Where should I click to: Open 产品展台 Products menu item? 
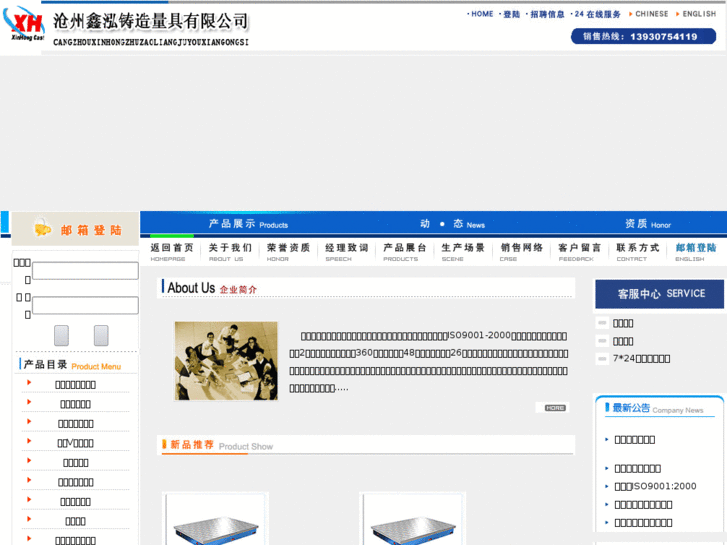click(405, 252)
